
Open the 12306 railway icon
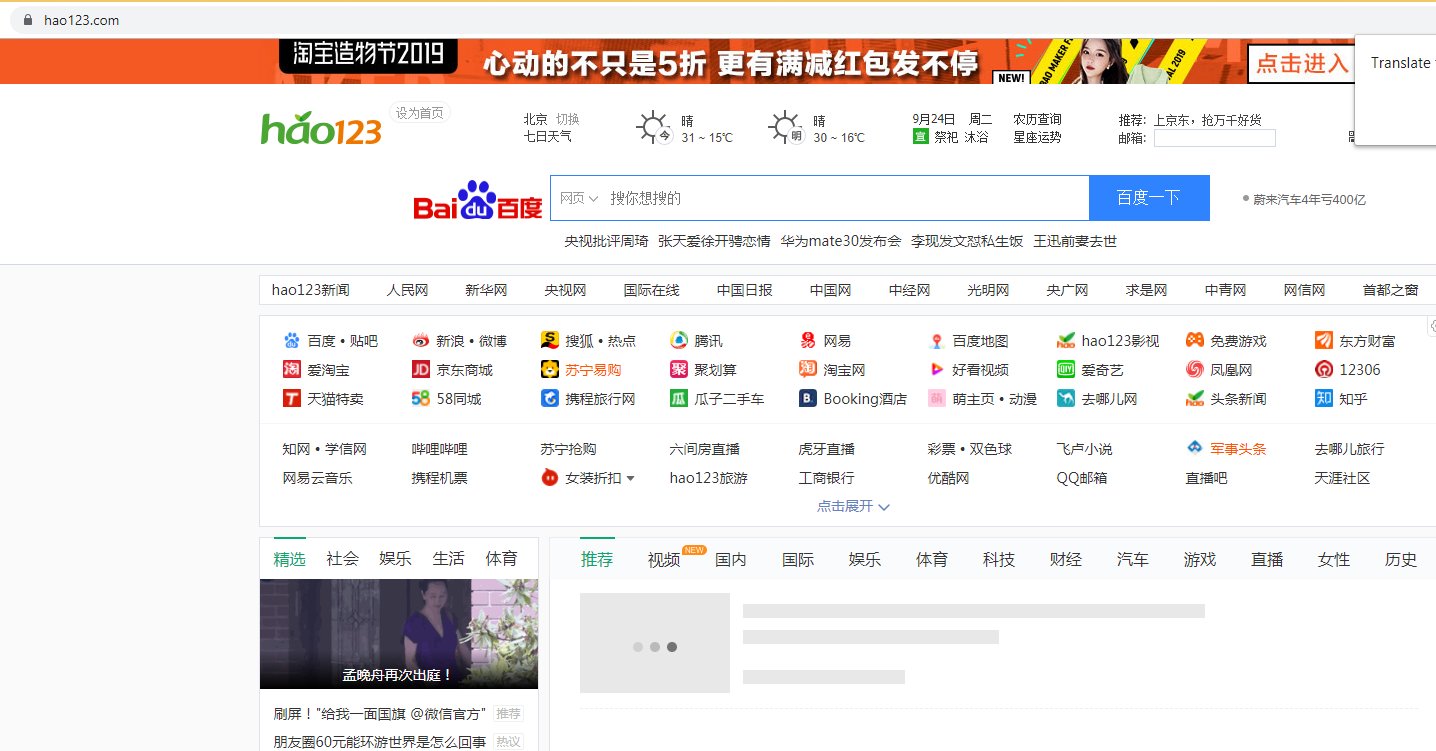(1323, 370)
